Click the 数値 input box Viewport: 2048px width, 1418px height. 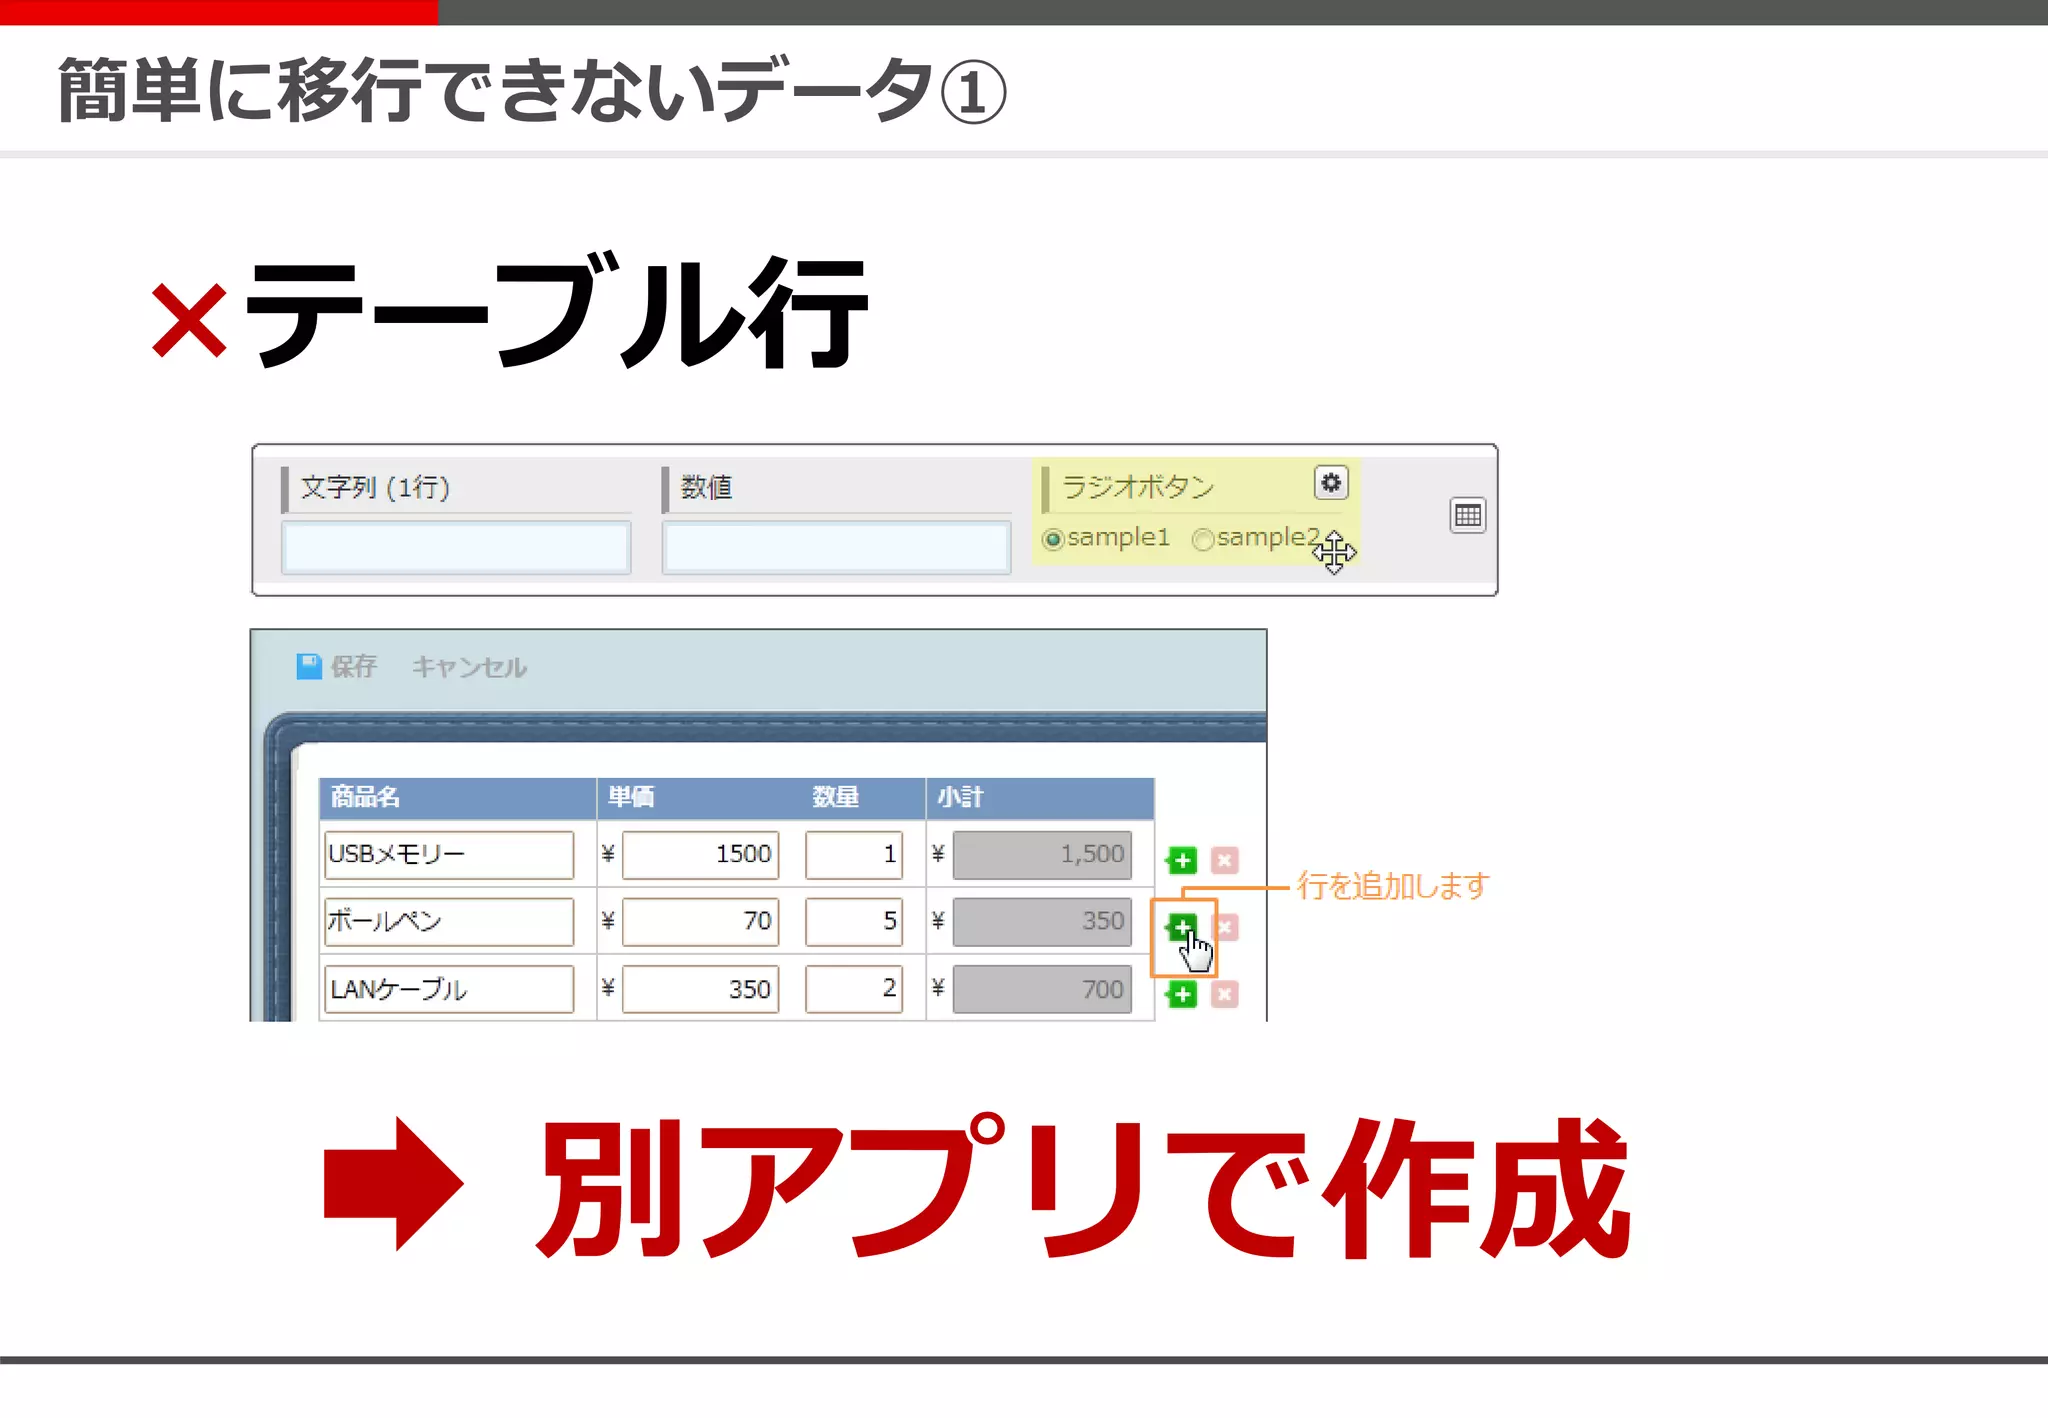coord(836,547)
